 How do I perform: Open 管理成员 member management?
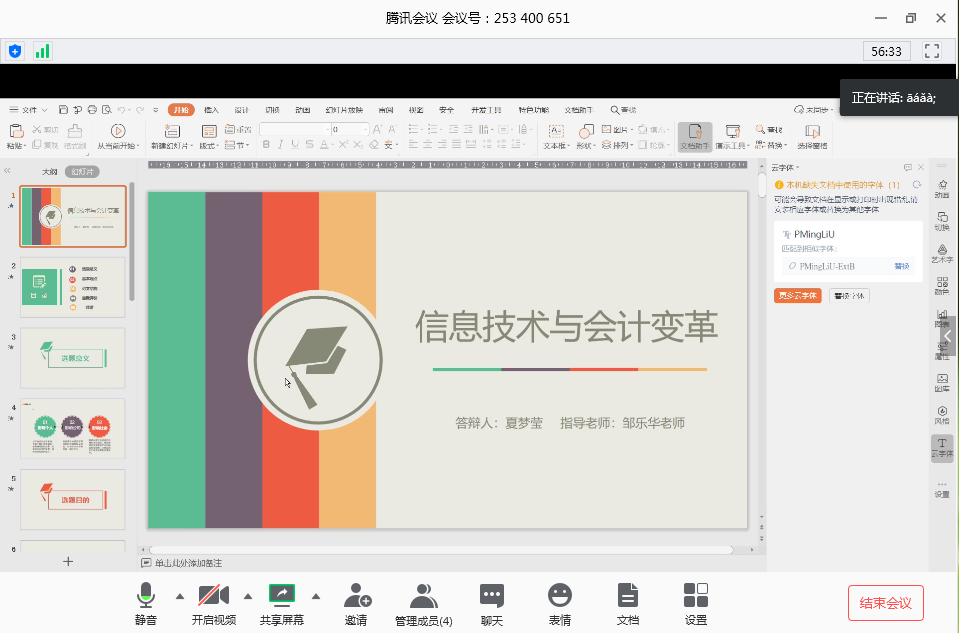(x=423, y=603)
